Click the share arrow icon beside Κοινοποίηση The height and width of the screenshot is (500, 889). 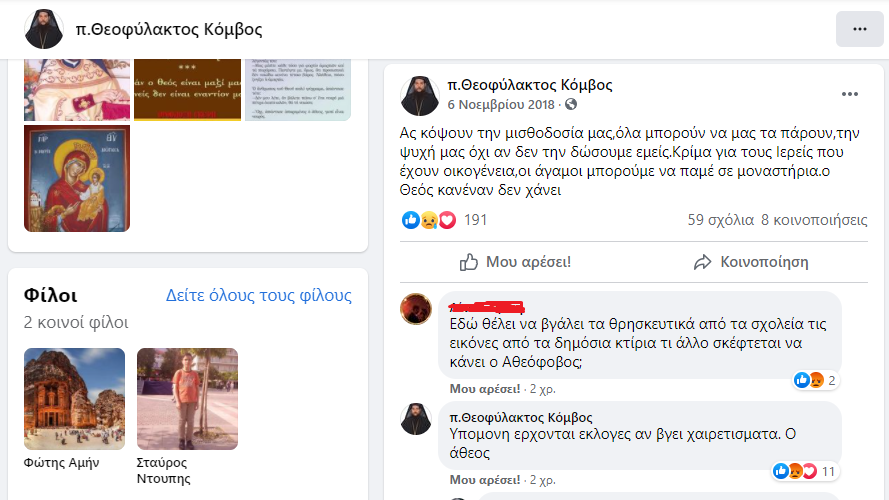702,262
